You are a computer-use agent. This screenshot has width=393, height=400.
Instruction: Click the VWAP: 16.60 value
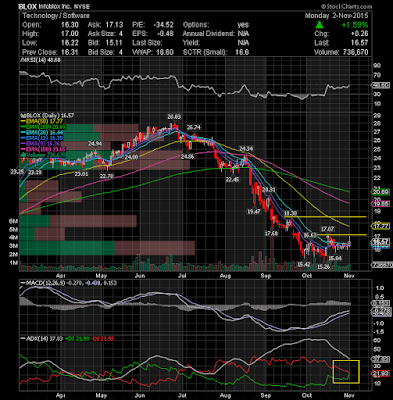tap(165, 52)
